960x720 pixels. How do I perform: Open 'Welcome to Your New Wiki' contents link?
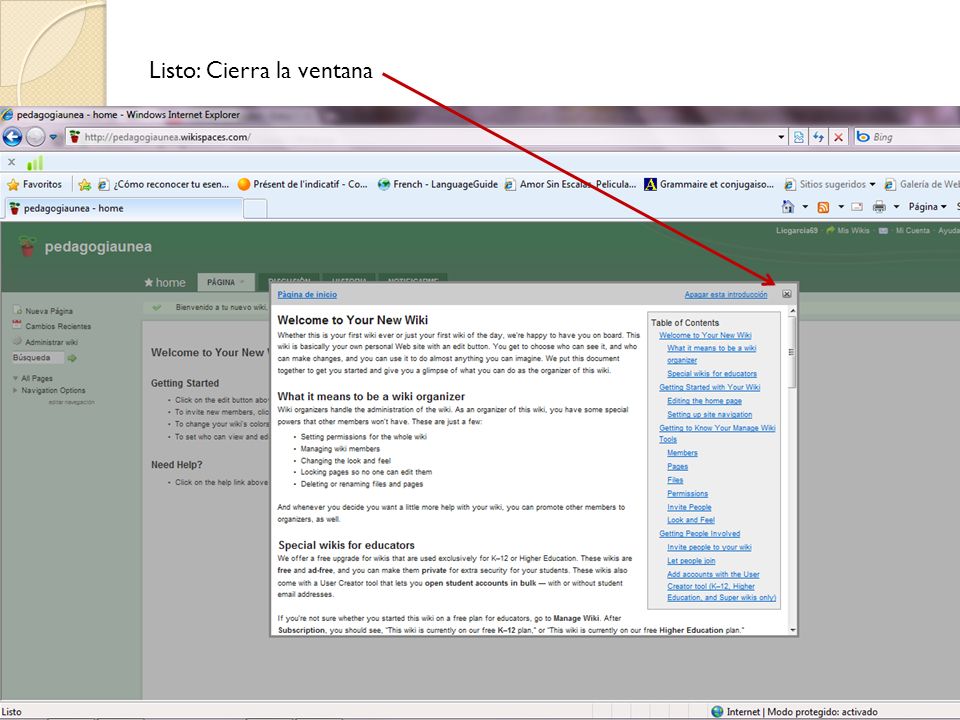[705, 336]
